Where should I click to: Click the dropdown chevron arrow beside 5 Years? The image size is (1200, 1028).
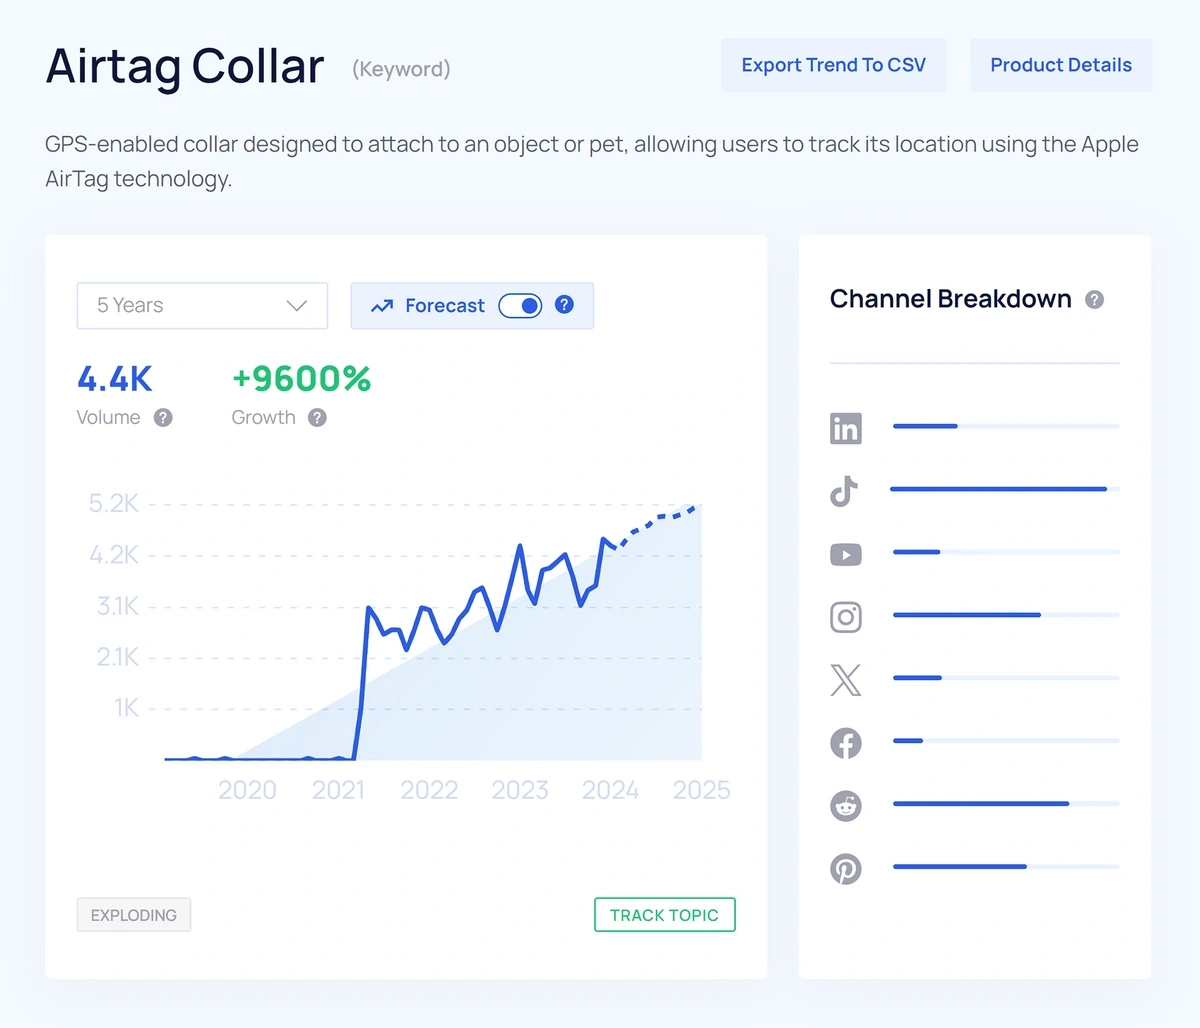click(x=296, y=305)
